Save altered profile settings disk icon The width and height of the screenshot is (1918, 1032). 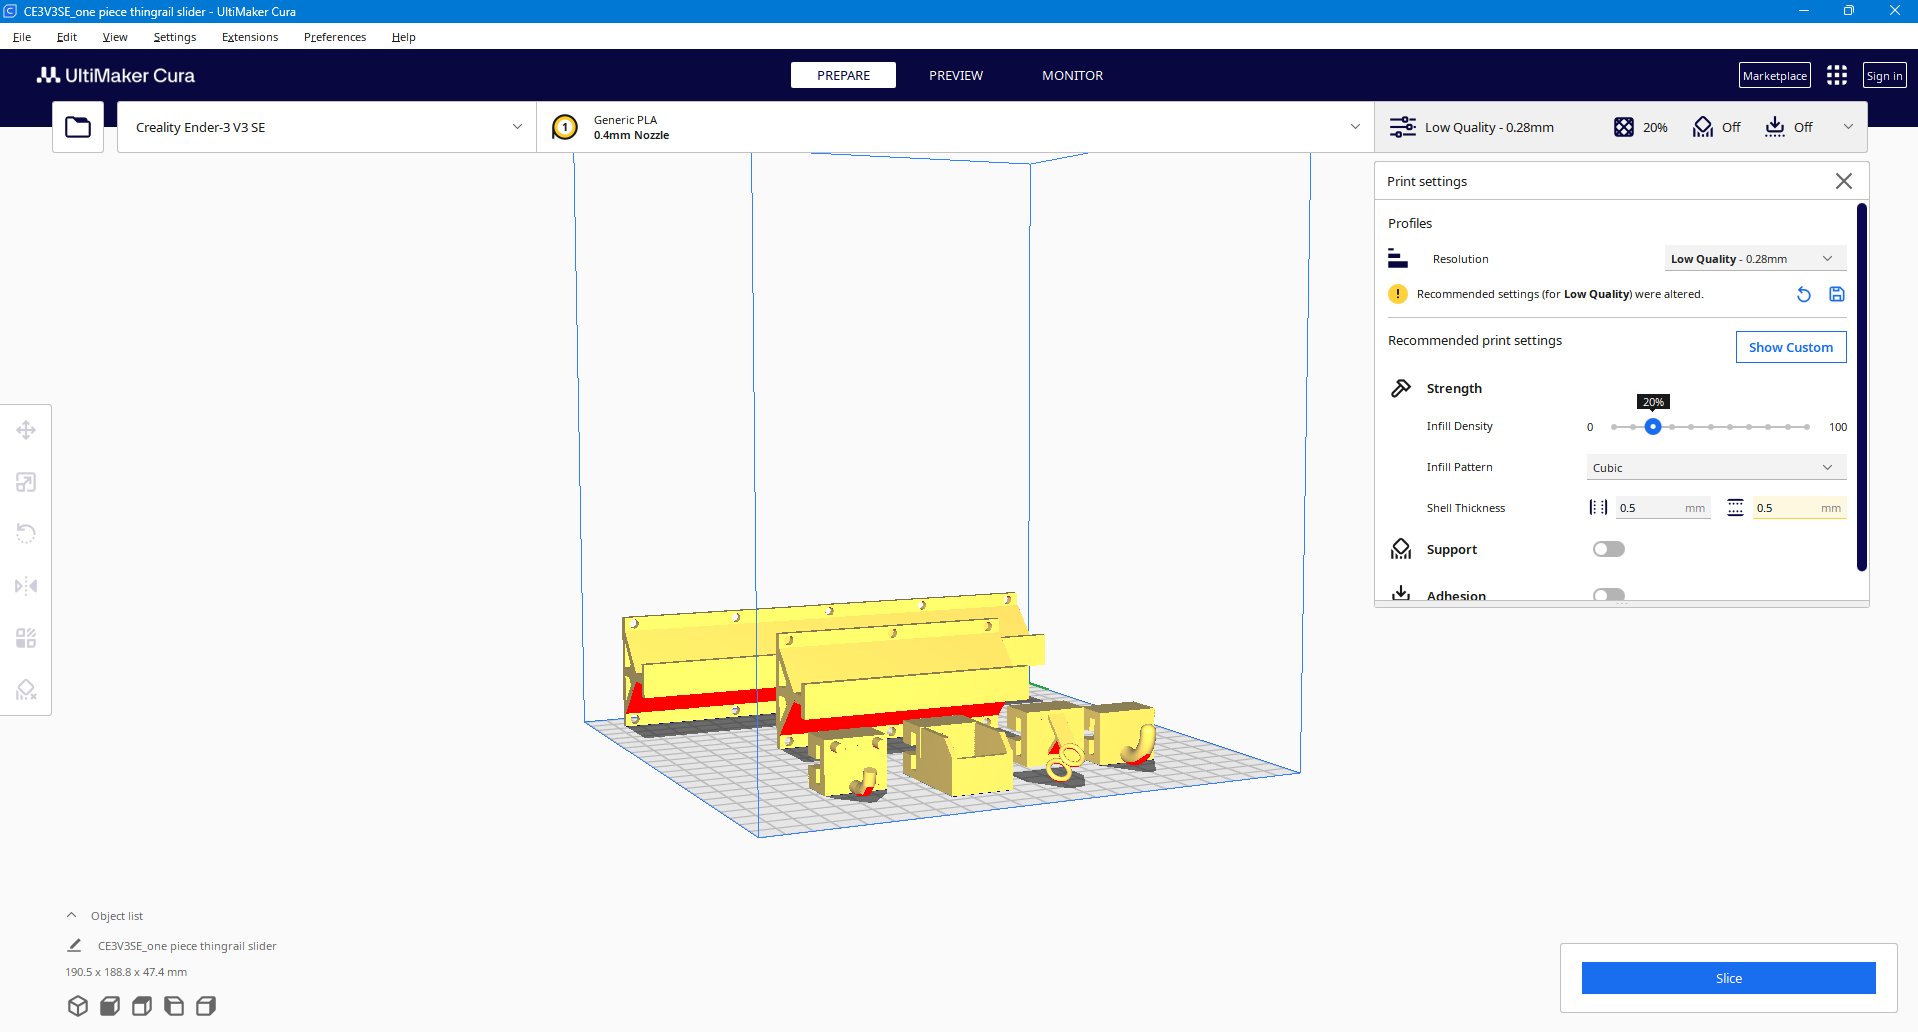[1837, 294]
